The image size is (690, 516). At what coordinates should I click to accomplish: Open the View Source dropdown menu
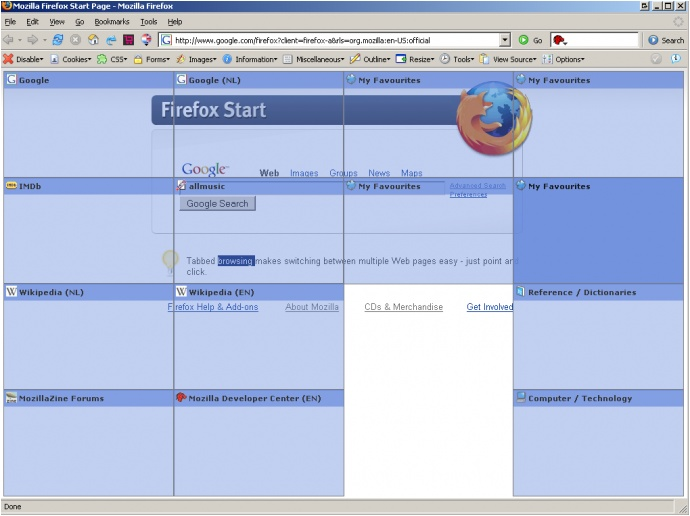tap(508, 59)
